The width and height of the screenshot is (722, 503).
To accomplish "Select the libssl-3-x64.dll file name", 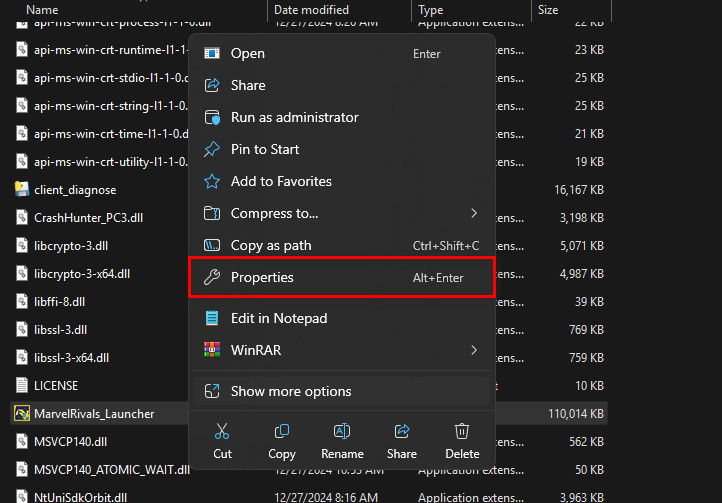I will point(71,358).
